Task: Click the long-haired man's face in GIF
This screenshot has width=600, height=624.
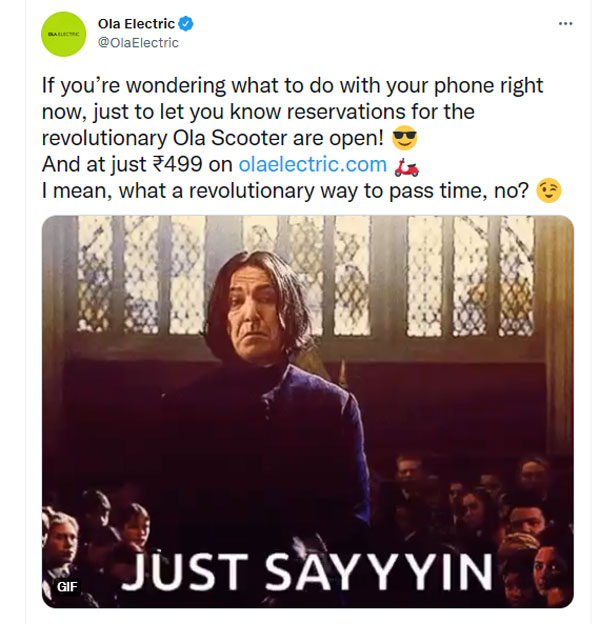Action: [x=251, y=314]
